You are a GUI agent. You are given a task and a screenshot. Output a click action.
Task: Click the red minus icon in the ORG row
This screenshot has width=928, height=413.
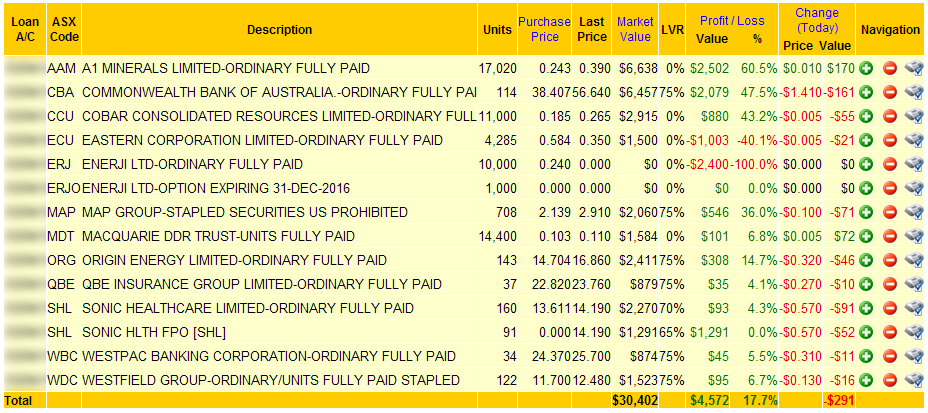click(890, 260)
